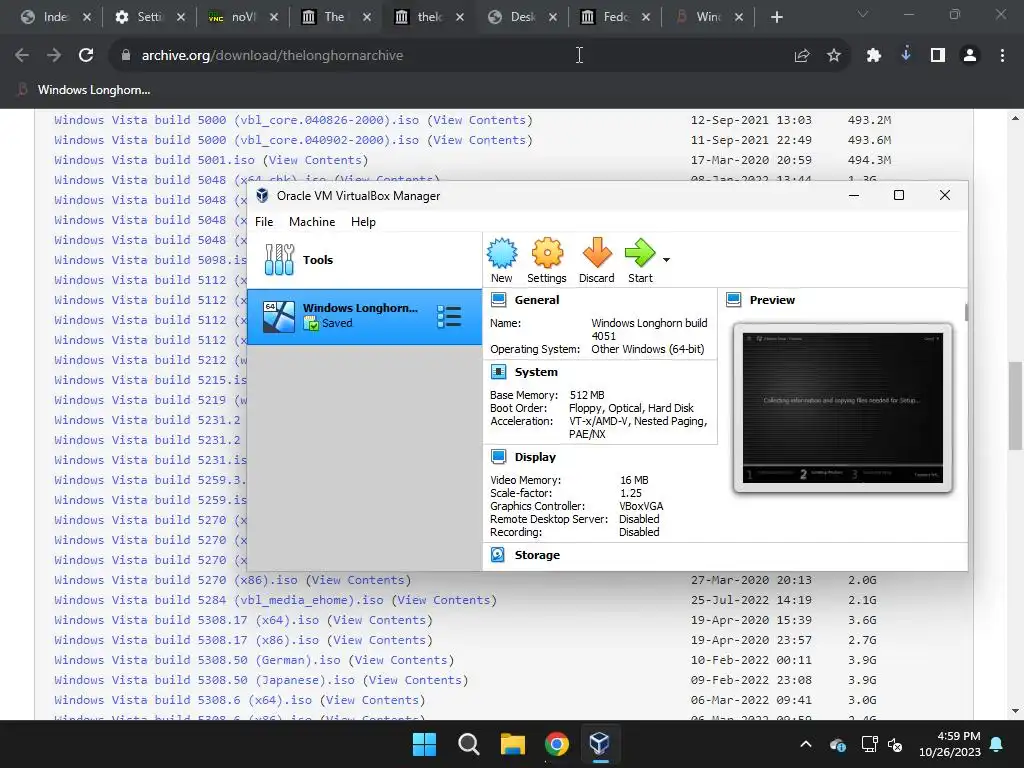
Task: Go back in the browser
Action: pyautogui.click(x=22, y=56)
